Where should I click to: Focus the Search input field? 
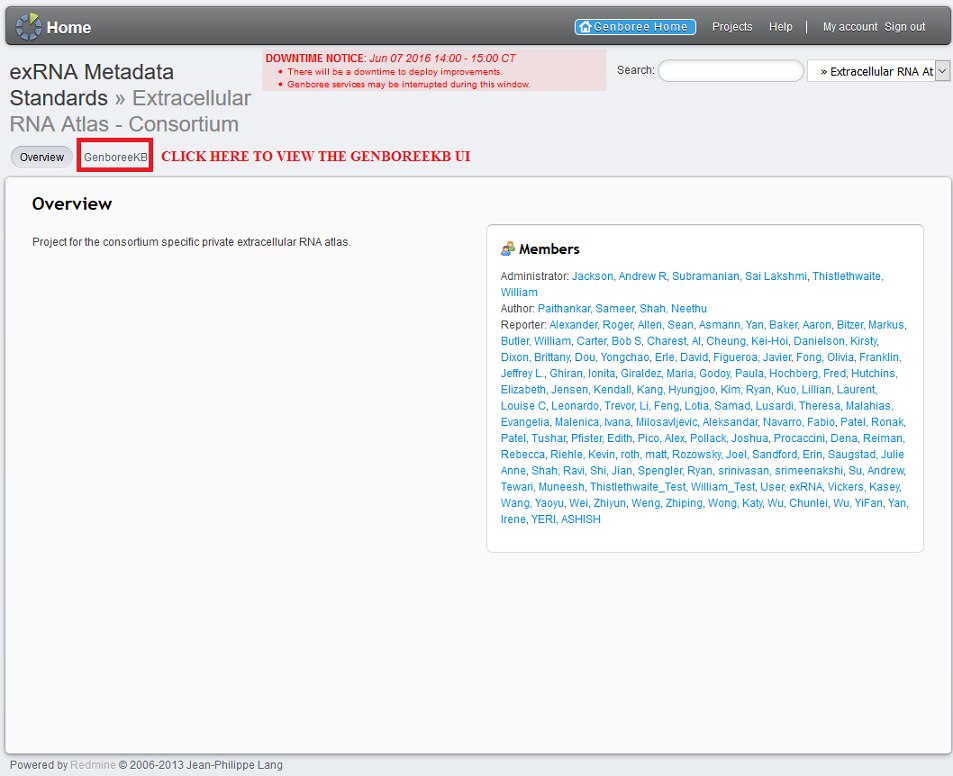point(730,71)
